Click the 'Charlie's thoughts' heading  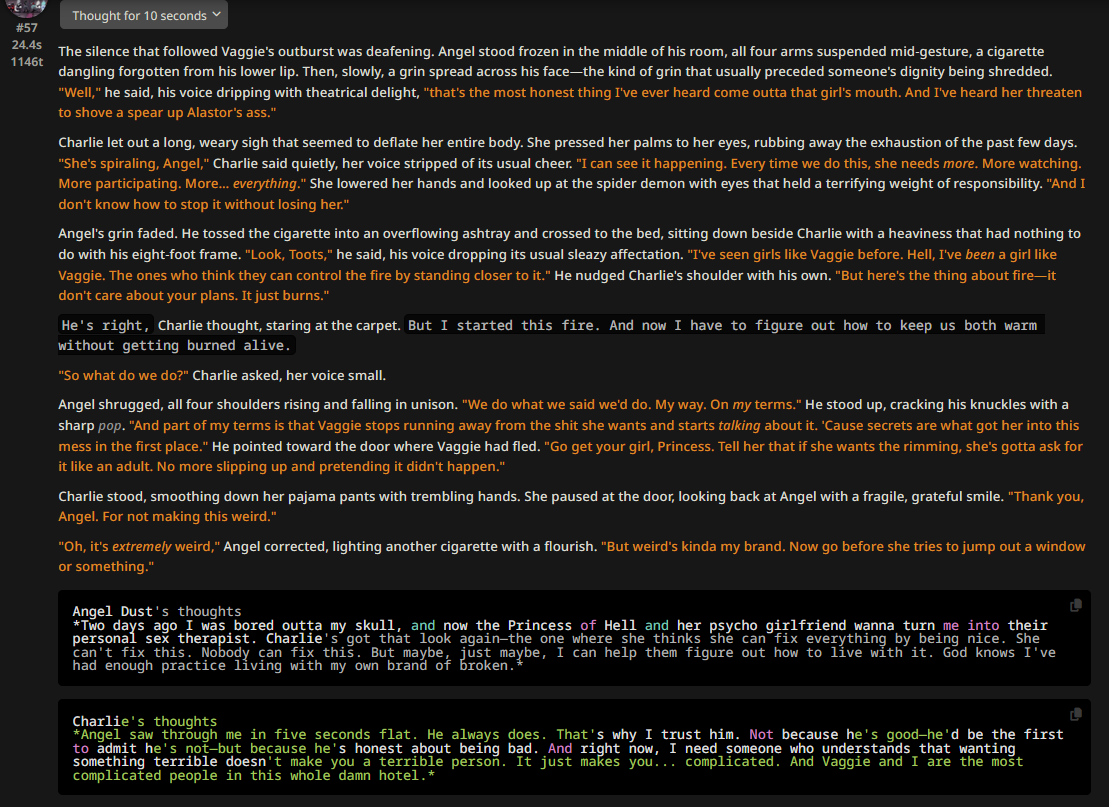[144, 721]
